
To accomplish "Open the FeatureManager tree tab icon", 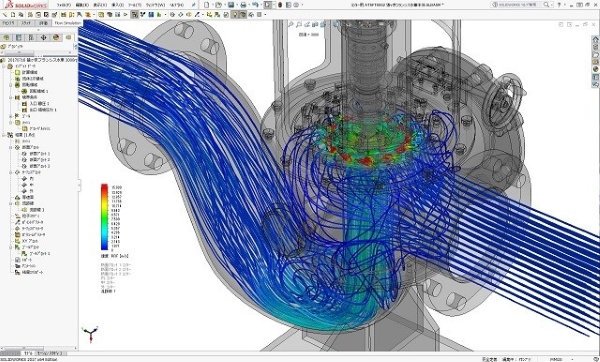I will 6,37.
